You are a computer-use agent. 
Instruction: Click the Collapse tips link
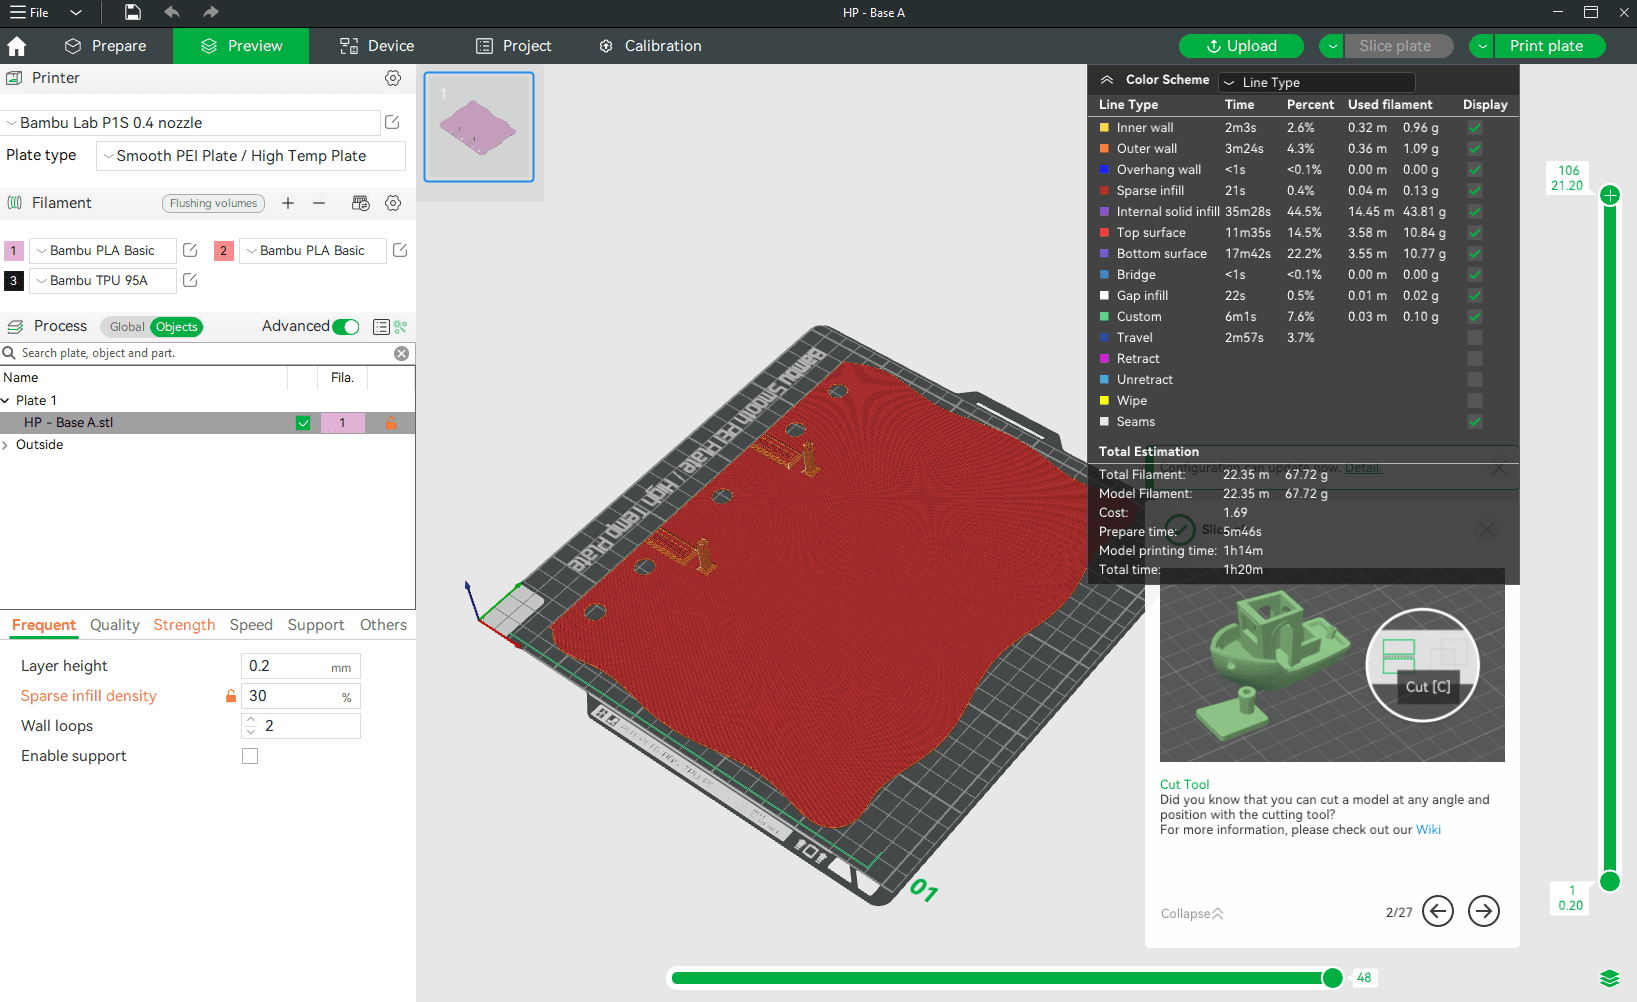coord(1192,914)
